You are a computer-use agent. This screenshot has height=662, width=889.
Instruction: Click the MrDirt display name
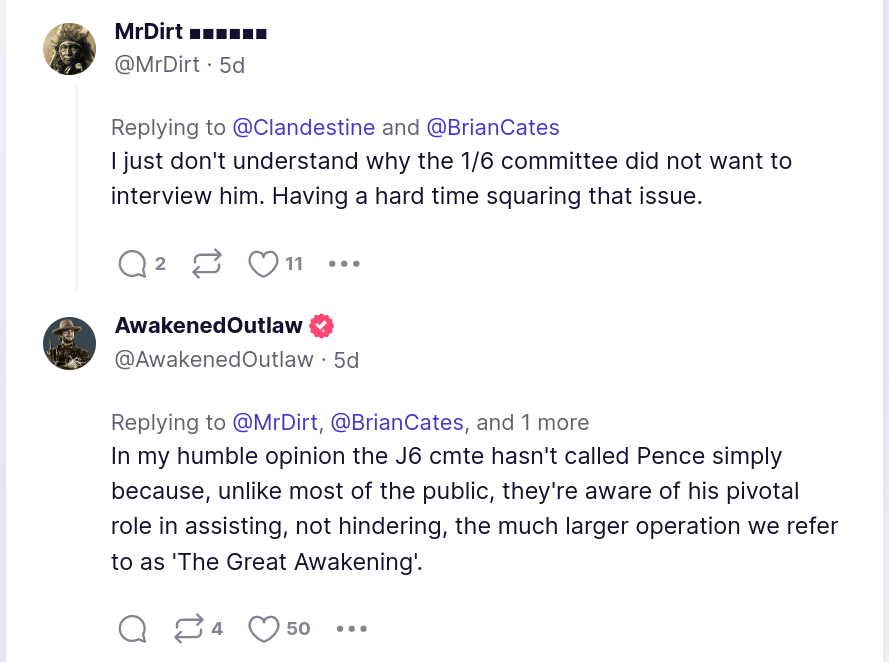pos(149,32)
